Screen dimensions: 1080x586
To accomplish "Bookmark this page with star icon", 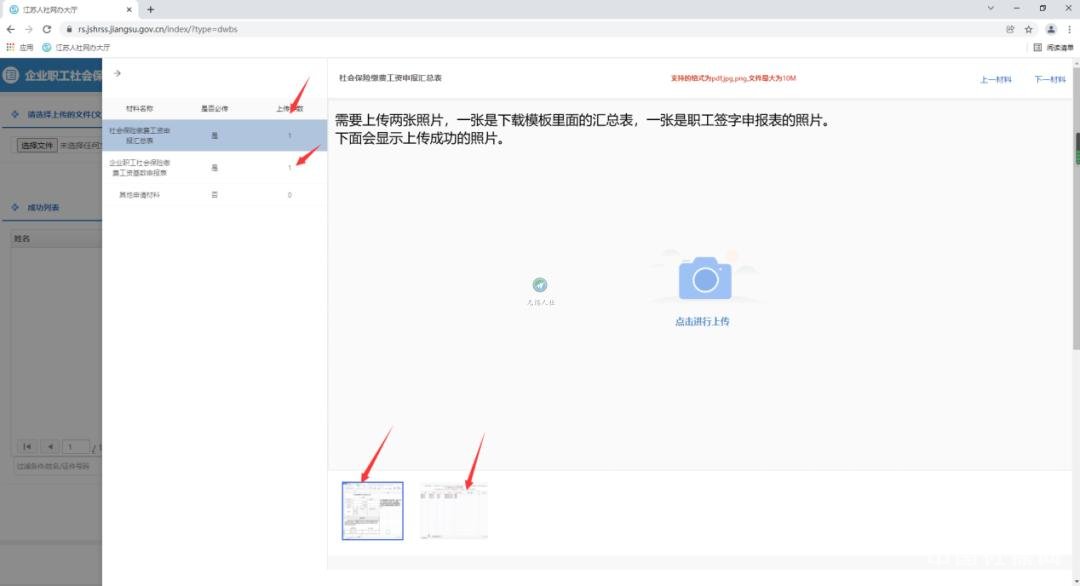I will tap(1028, 29).
